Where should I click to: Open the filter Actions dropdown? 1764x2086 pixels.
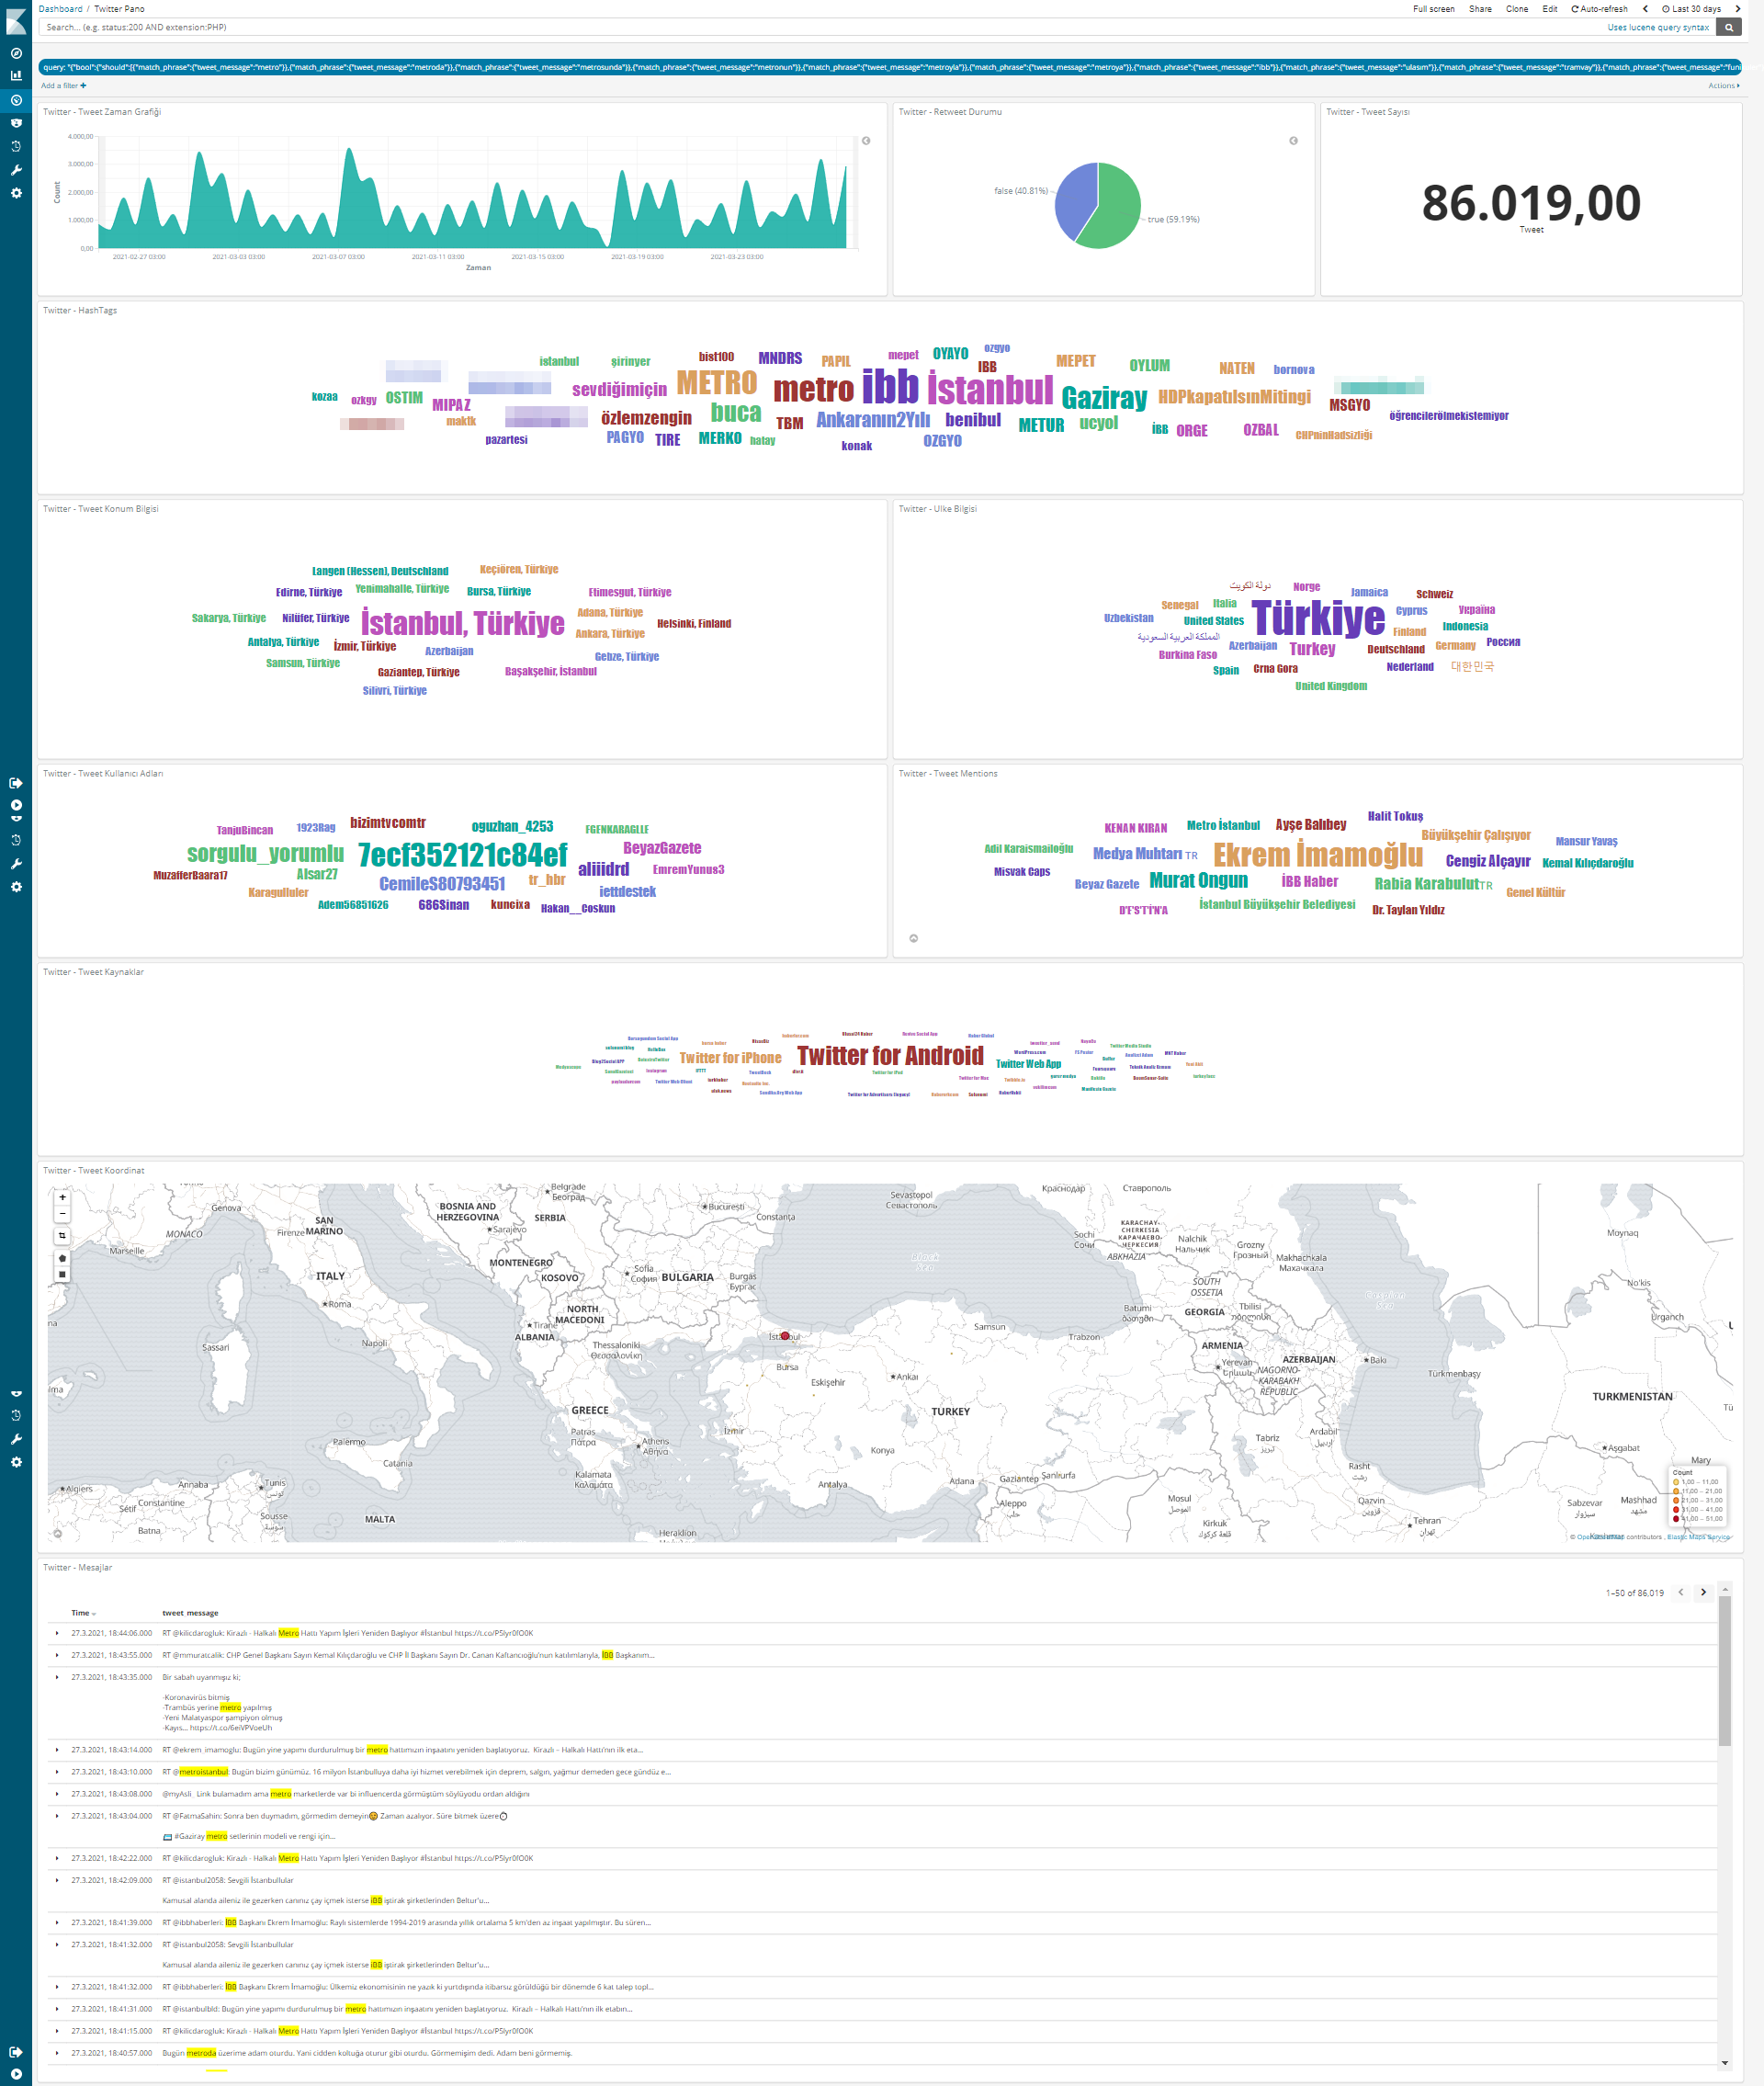coord(1723,86)
